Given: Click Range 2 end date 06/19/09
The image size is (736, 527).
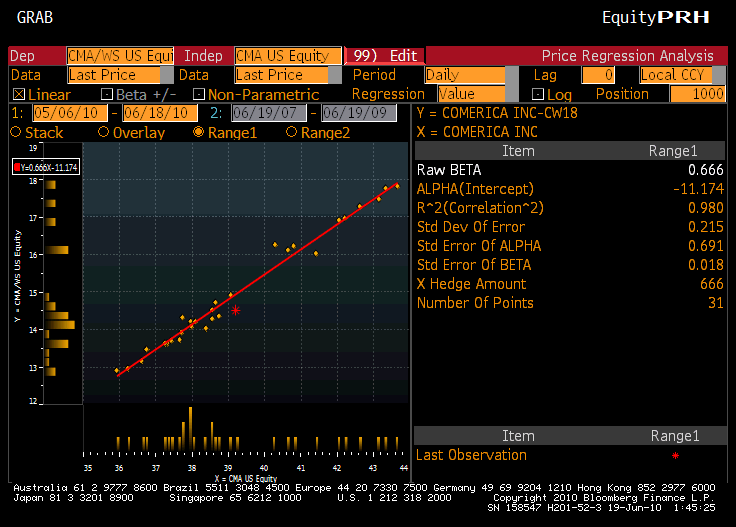Looking at the screenshot, I should pos(359,113).
